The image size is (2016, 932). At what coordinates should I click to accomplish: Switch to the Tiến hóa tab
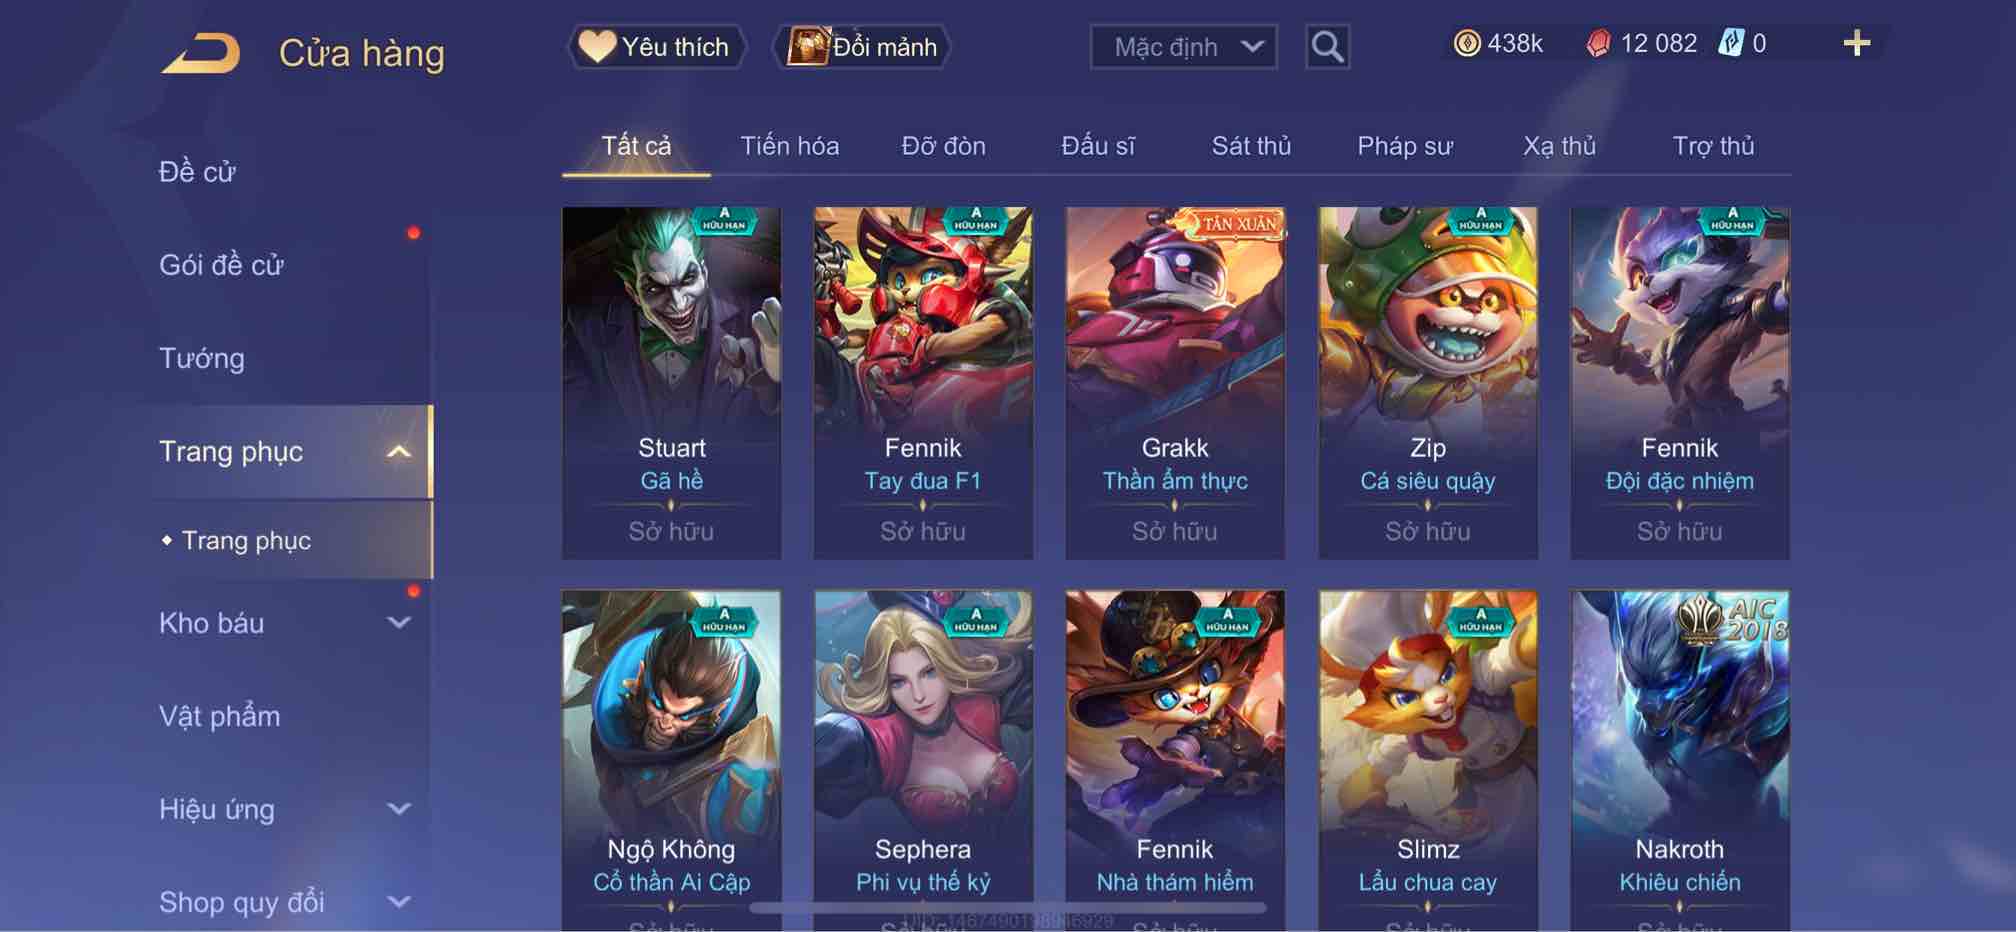click(789, 146)
